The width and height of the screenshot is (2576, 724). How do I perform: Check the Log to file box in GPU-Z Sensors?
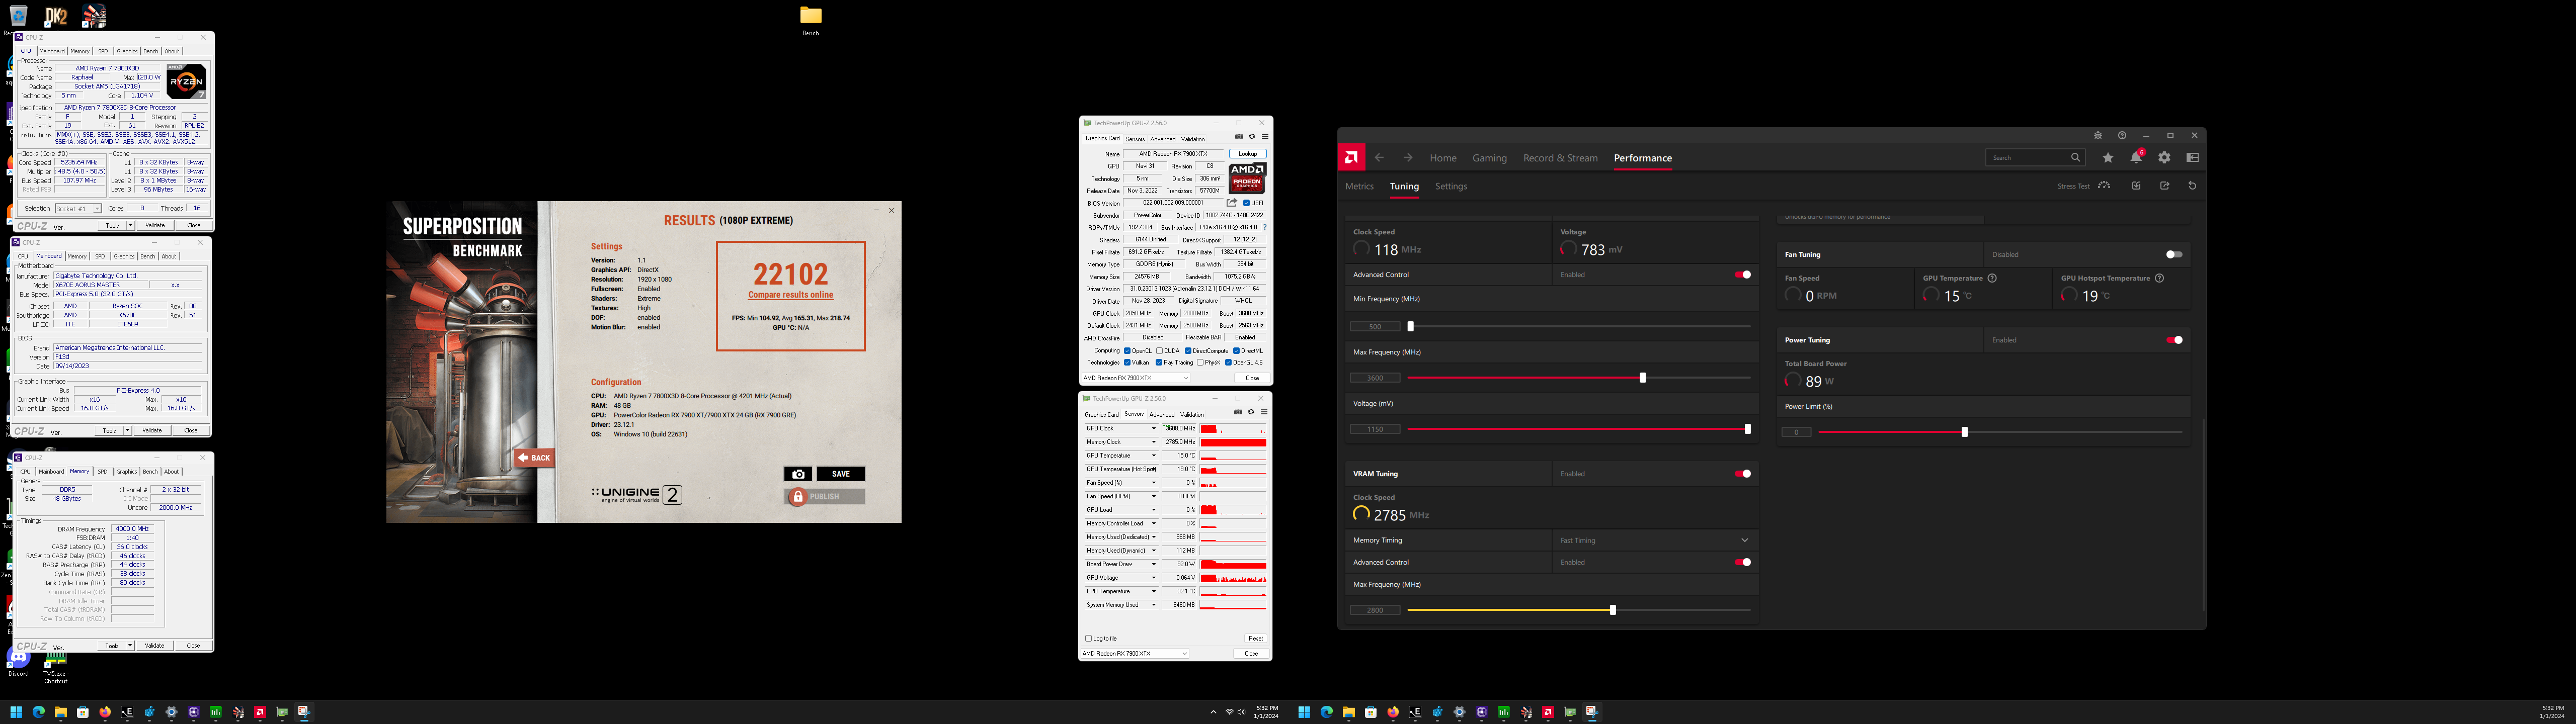[x=1089, y=638]
